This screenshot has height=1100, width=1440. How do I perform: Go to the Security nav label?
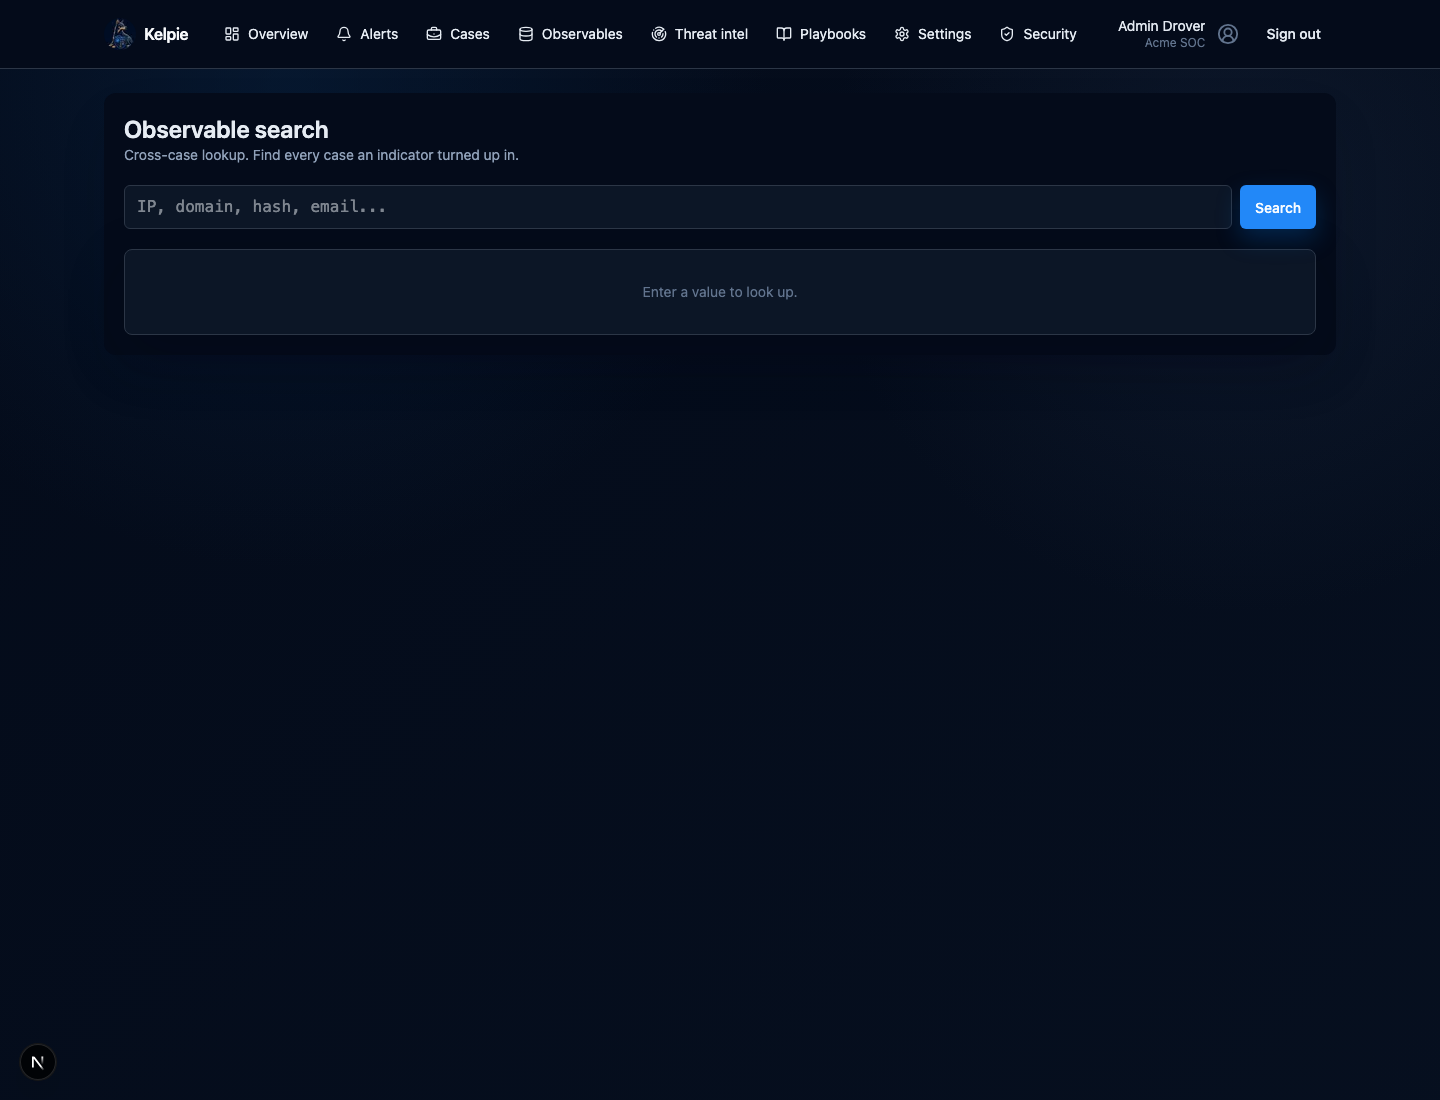pyautogui.click(x=1049, y=34)
